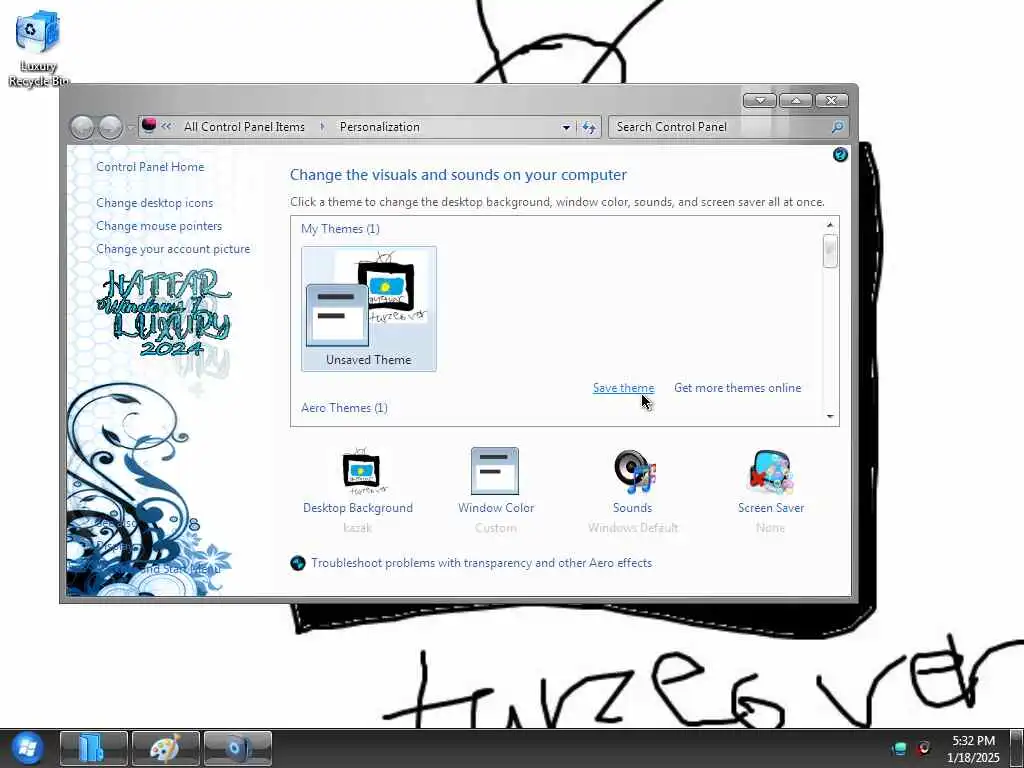Click the Aero troubleshoot shield icon
Screen dimensions: 1024x768
click(x=298, y=563)
